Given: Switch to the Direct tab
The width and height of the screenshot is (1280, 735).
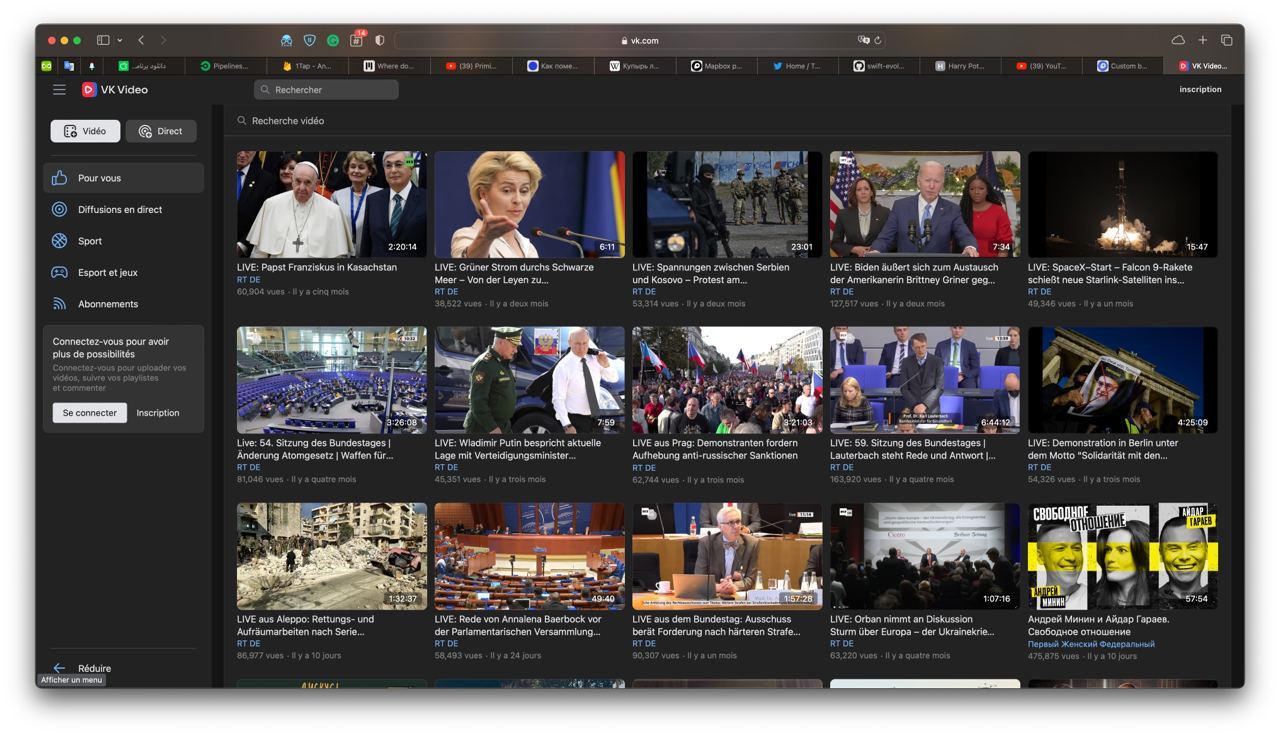Looking at the screenshot, I should (161, 131).
